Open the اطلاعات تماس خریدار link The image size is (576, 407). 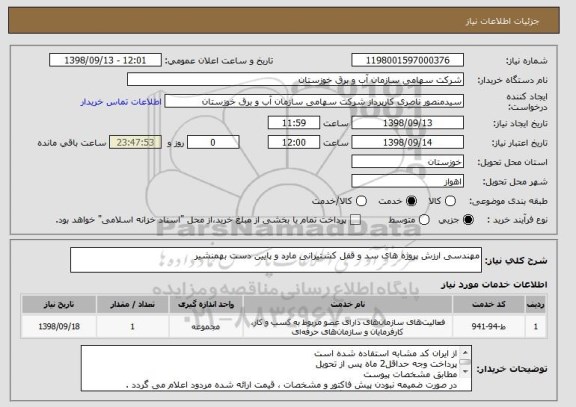point(121,102)
